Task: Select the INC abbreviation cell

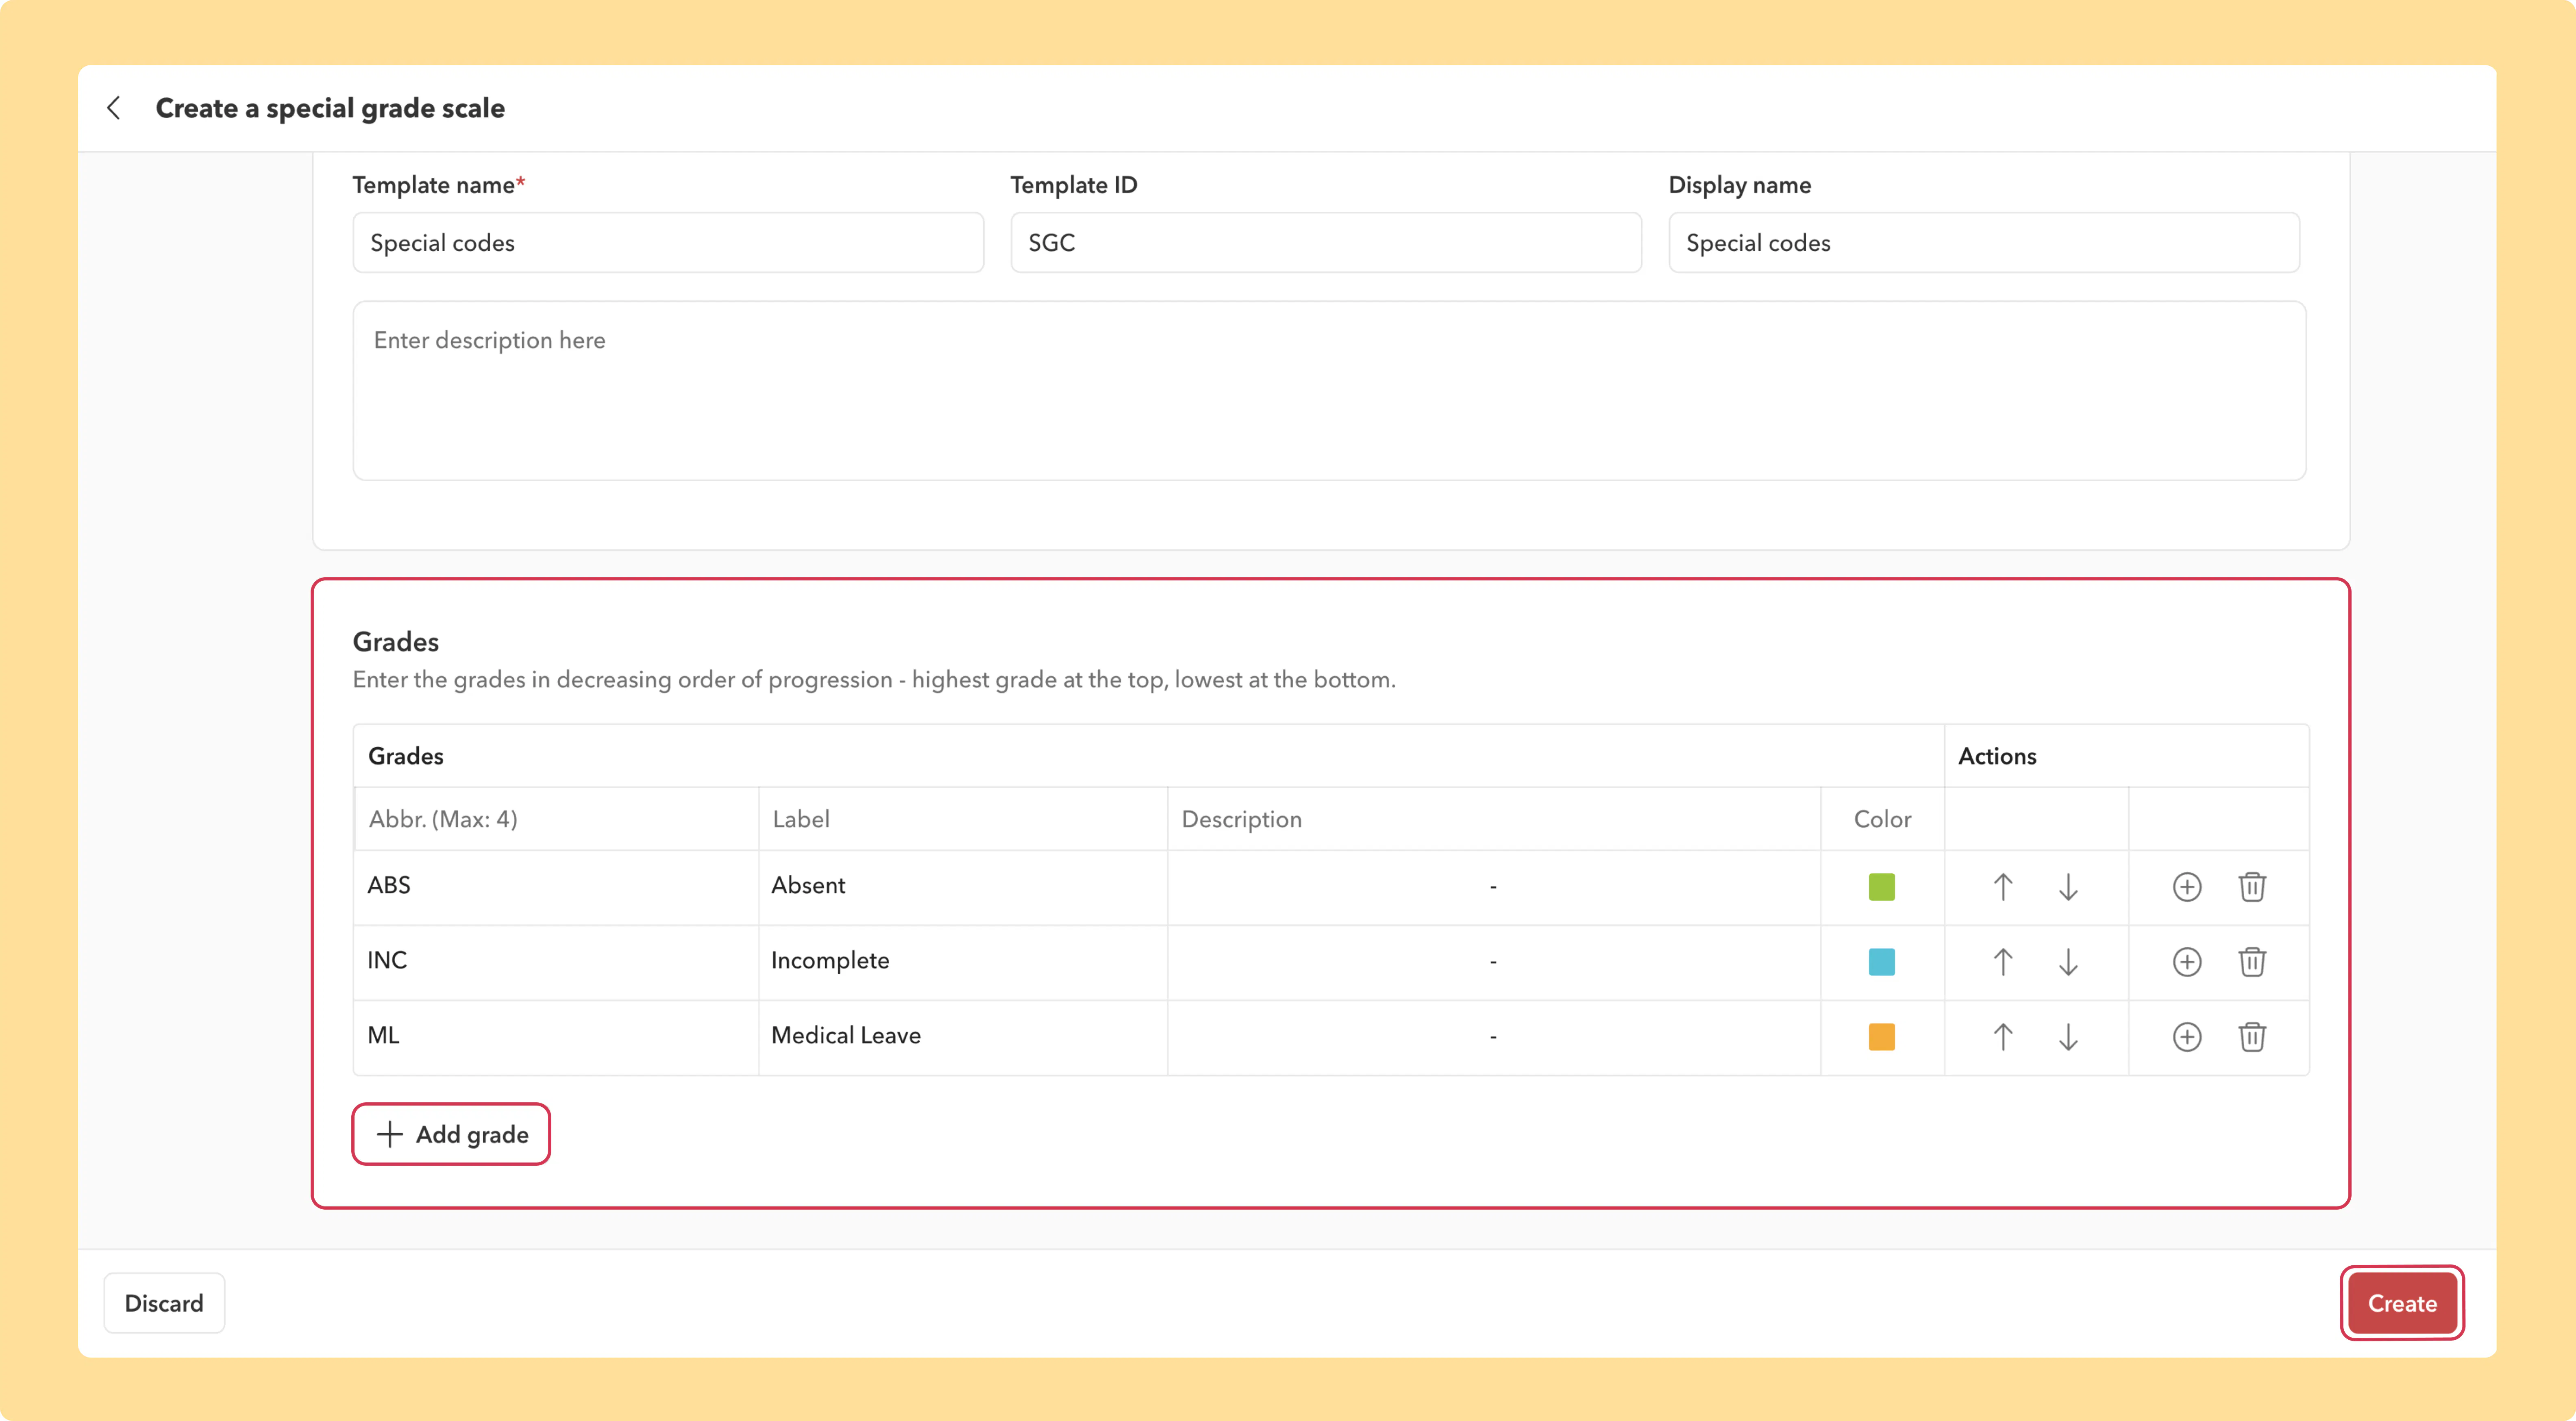Action: click(x=556, y=962)
